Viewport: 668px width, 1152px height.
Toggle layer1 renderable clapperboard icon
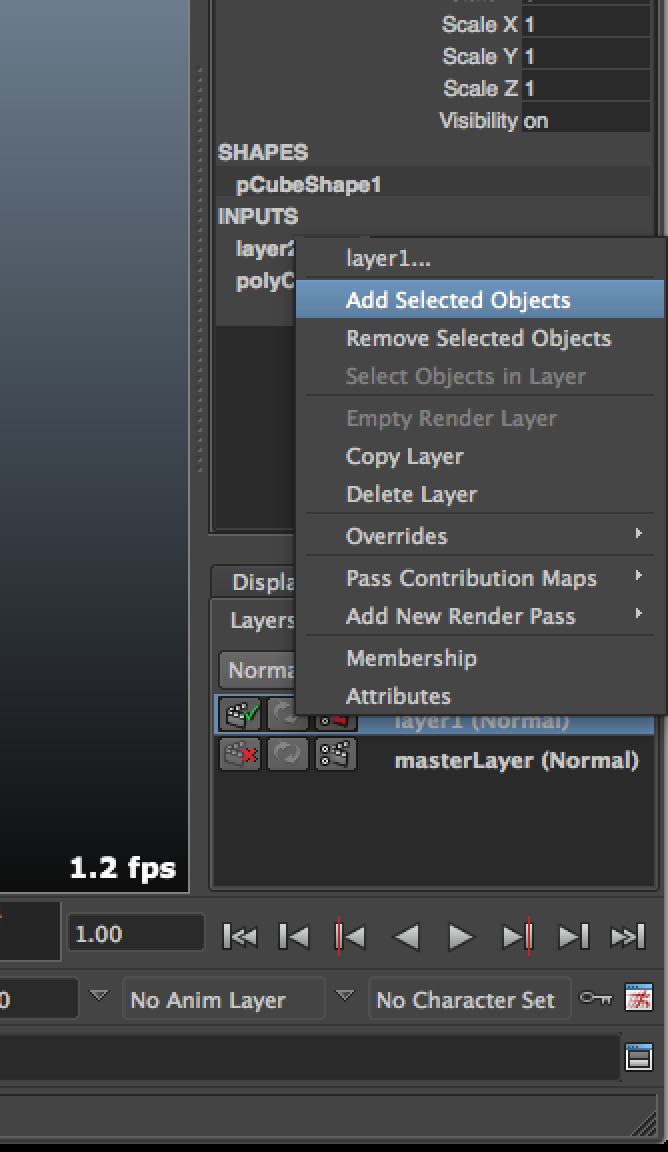[x=240, y=715]
